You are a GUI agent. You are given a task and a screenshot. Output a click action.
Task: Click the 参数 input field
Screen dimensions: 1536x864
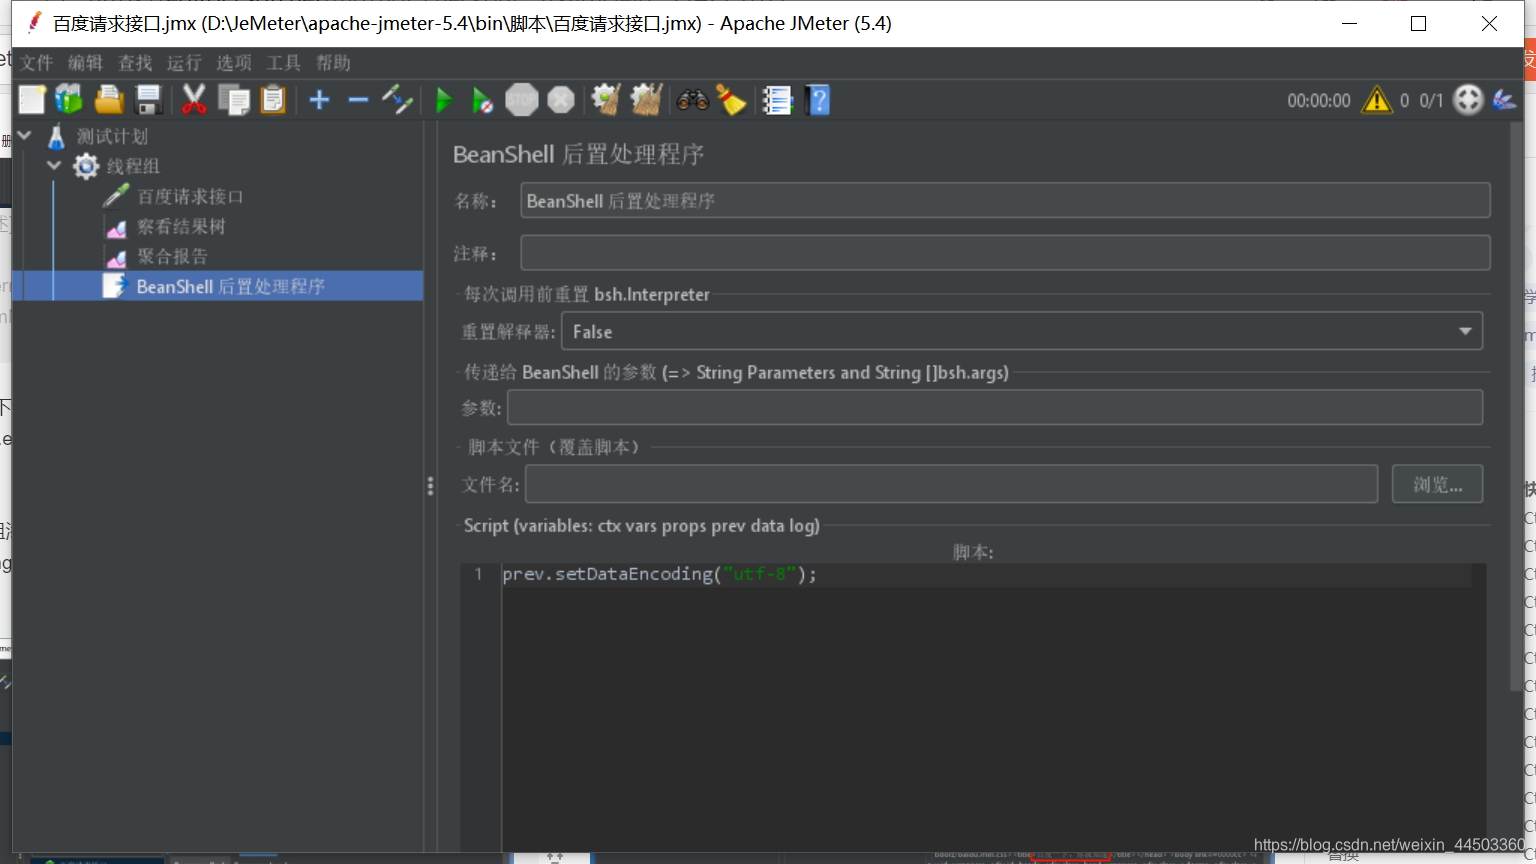995,407
